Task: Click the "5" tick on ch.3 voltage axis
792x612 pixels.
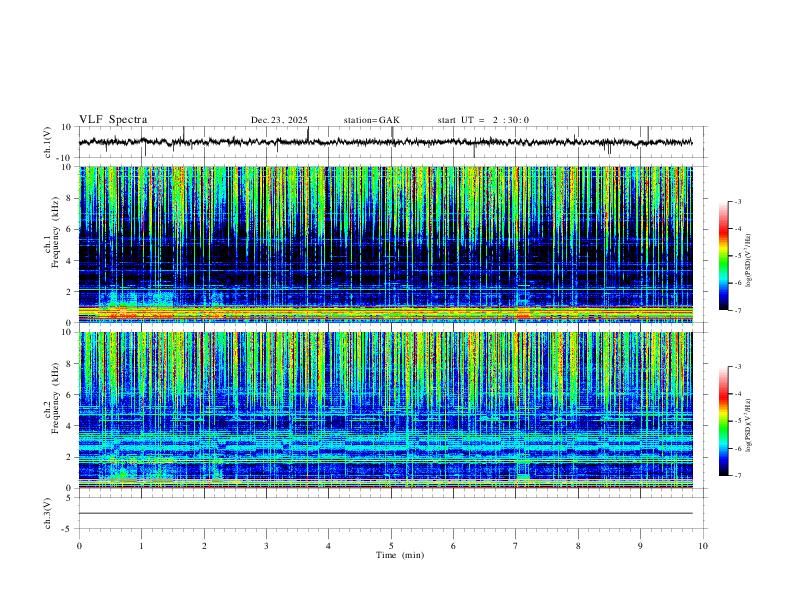Action: [69, 497]
